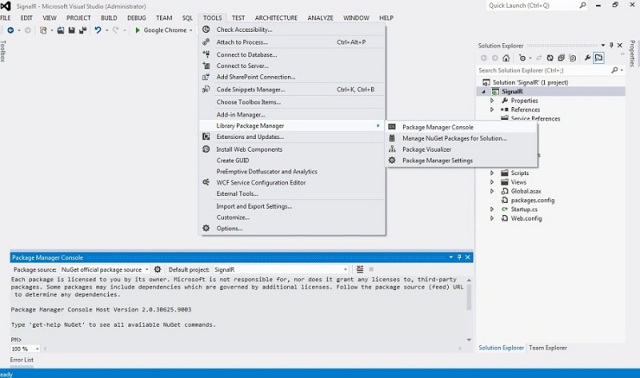Viewport: 640px width, 378px height.
Task: Click the Home icon in Solution Explorer
Action: pyautogui.click(x=506, y=58)
